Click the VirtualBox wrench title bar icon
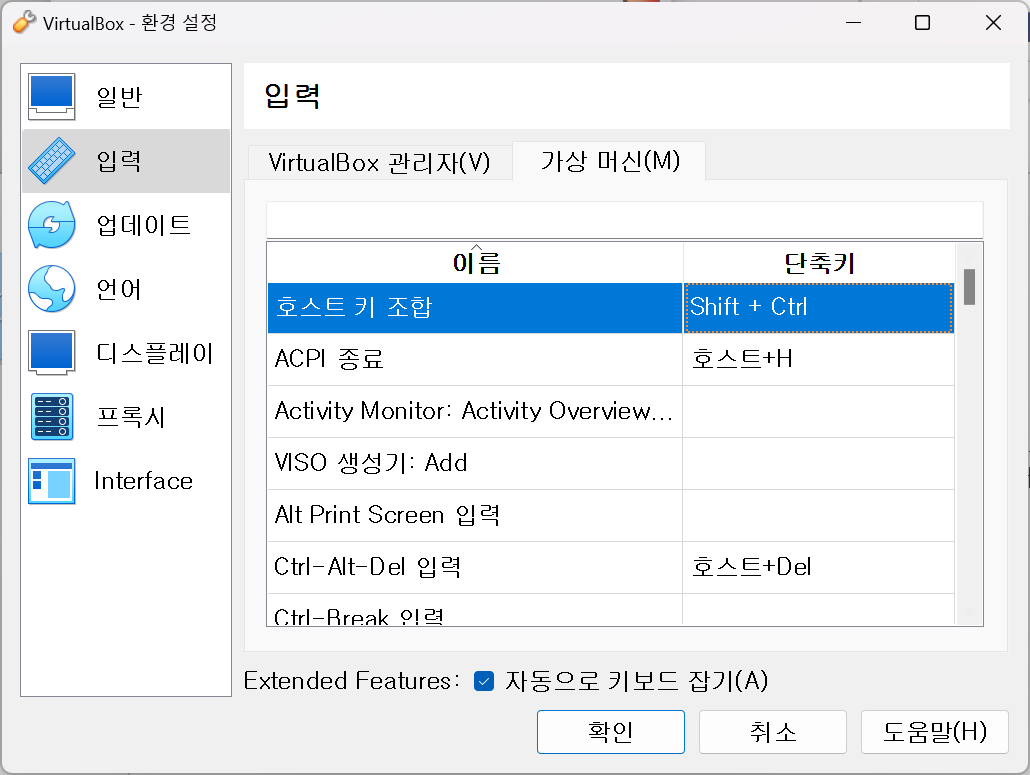 pos(24,22)
